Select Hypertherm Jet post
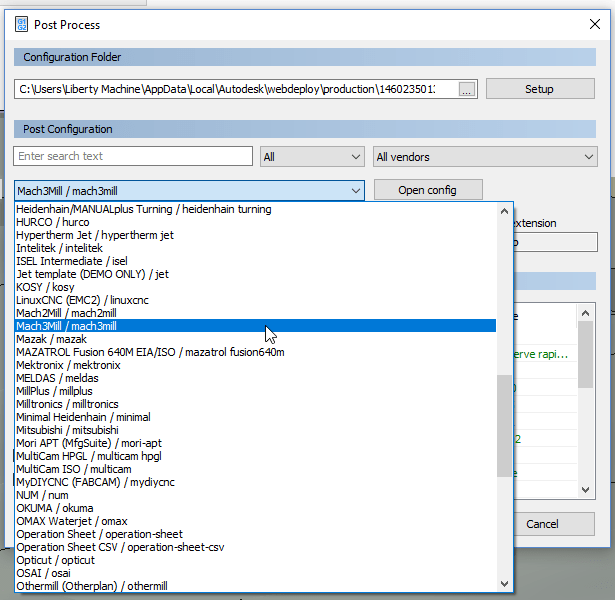 [255, 235]
